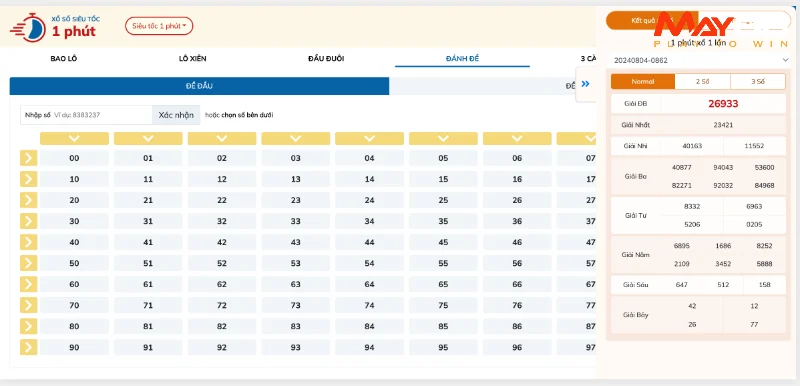Click the double-arrow collapse panel icon

pos(585,84)
